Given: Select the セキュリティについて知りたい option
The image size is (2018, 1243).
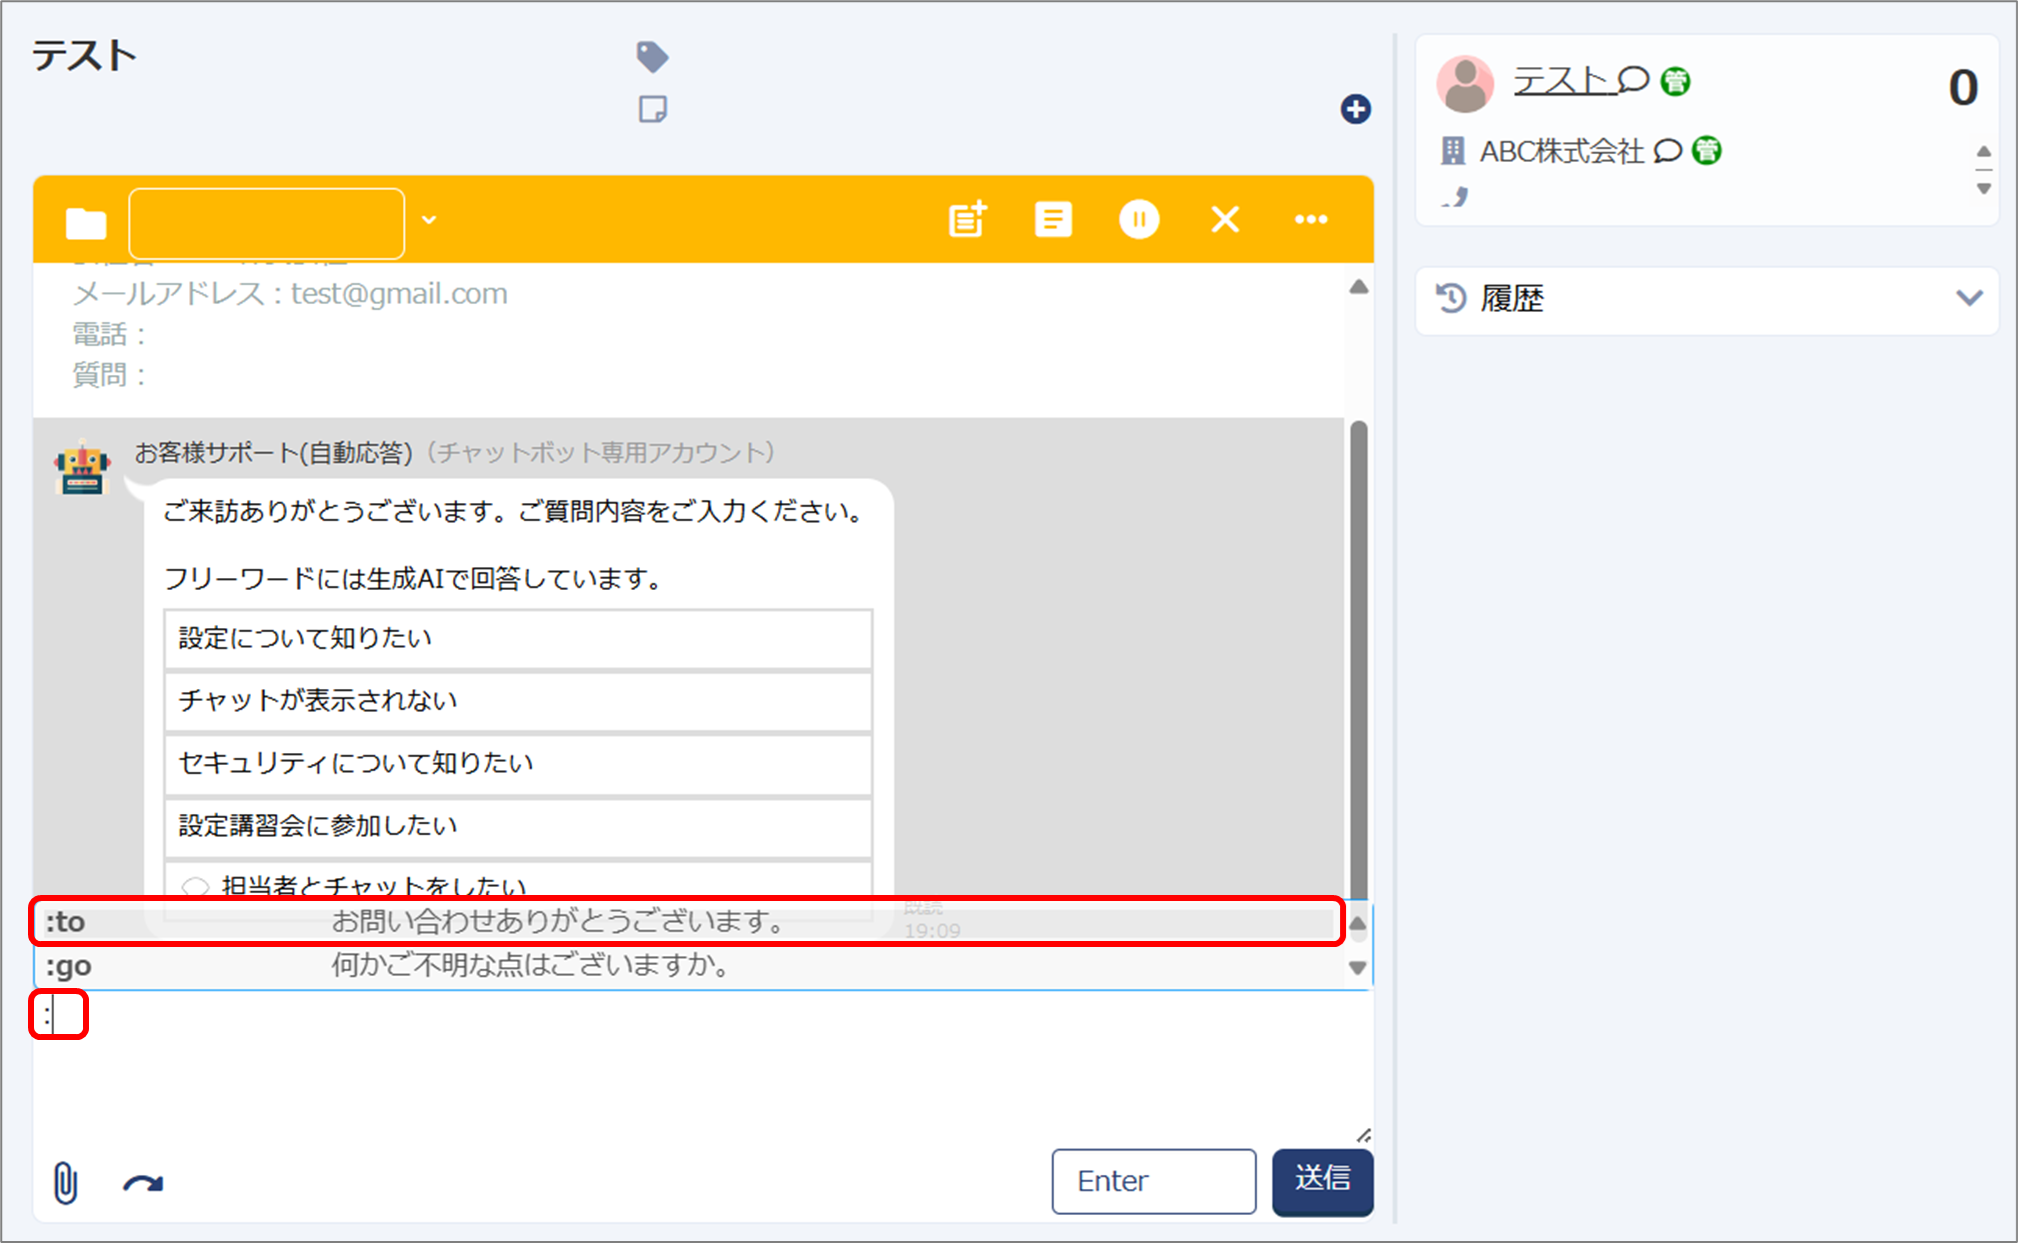Looking at the screenshot, I should (x=518, y=763).
